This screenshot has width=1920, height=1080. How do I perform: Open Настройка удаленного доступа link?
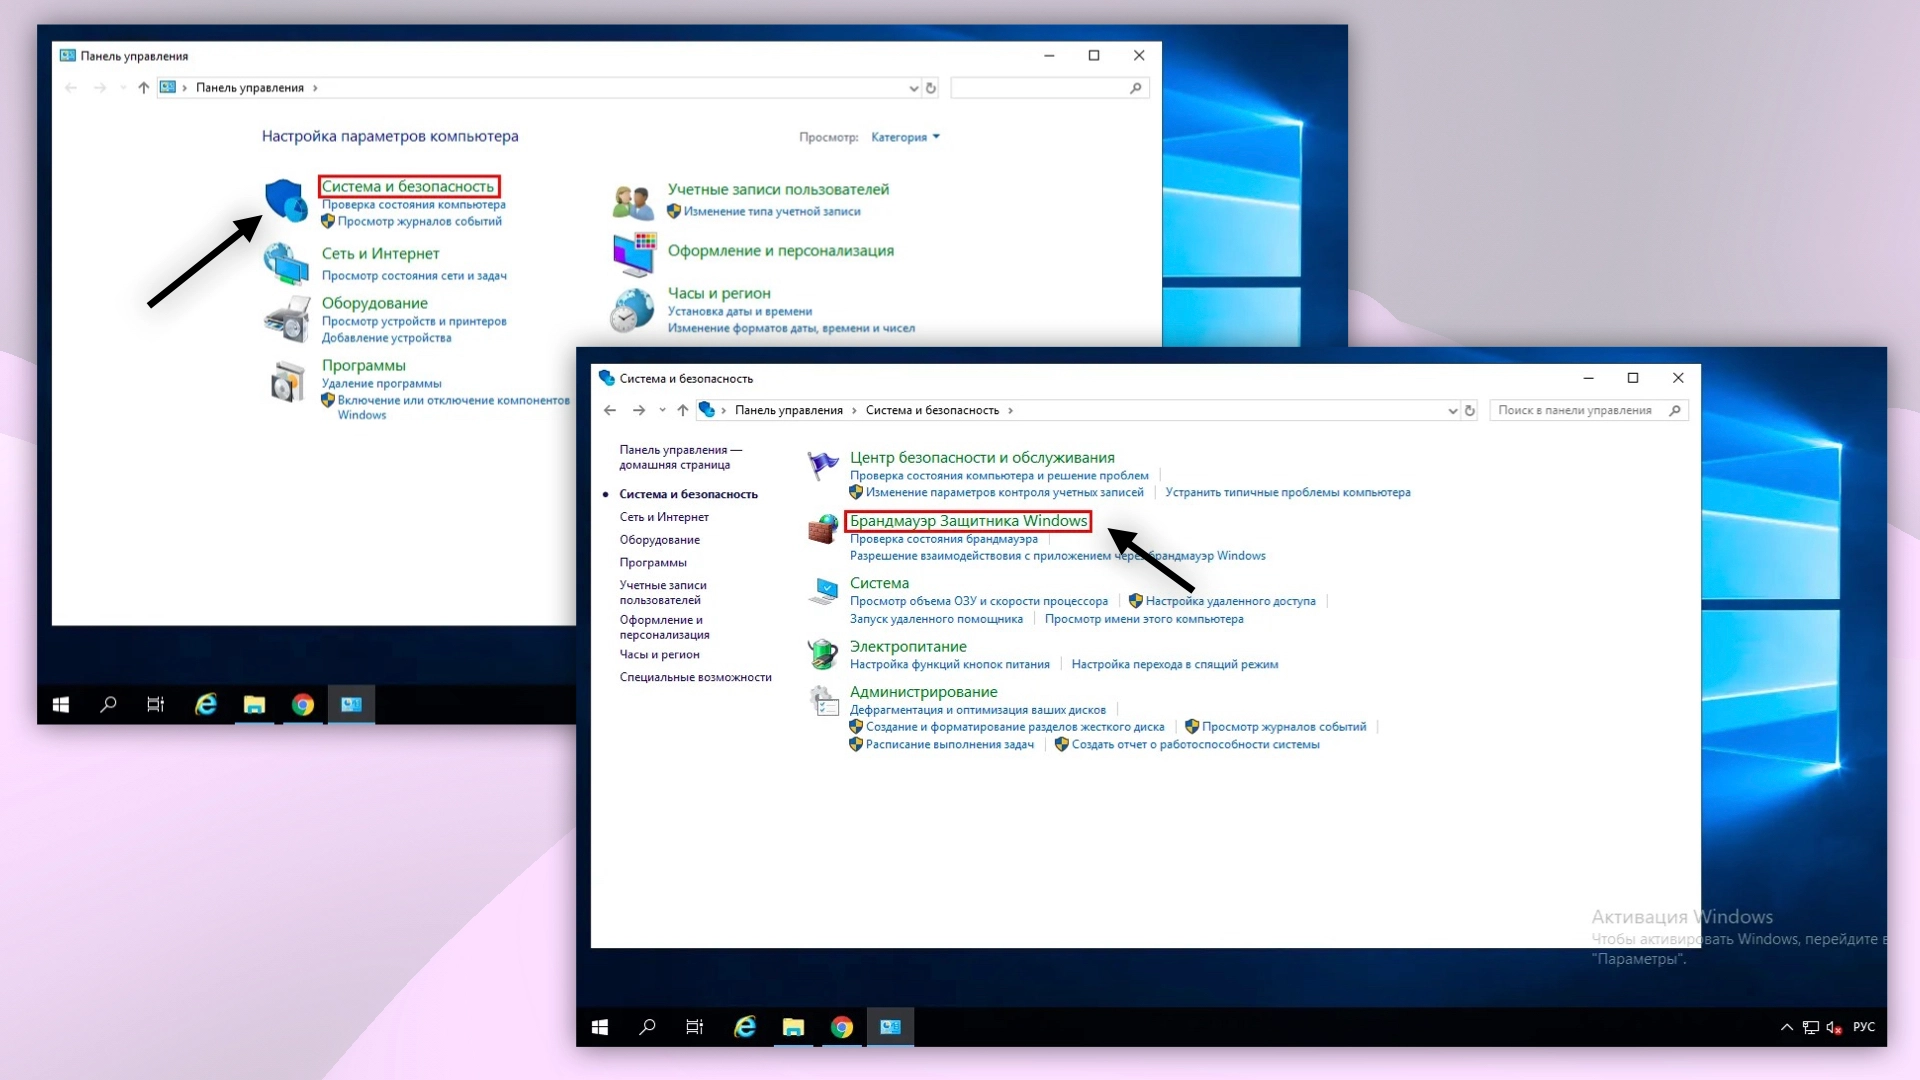tap(1229, 601)
